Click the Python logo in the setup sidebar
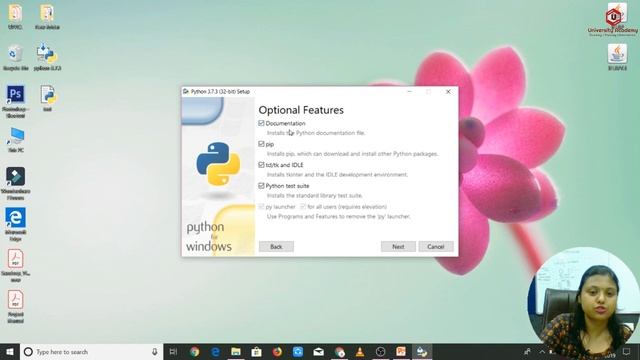 click(218, 164)
